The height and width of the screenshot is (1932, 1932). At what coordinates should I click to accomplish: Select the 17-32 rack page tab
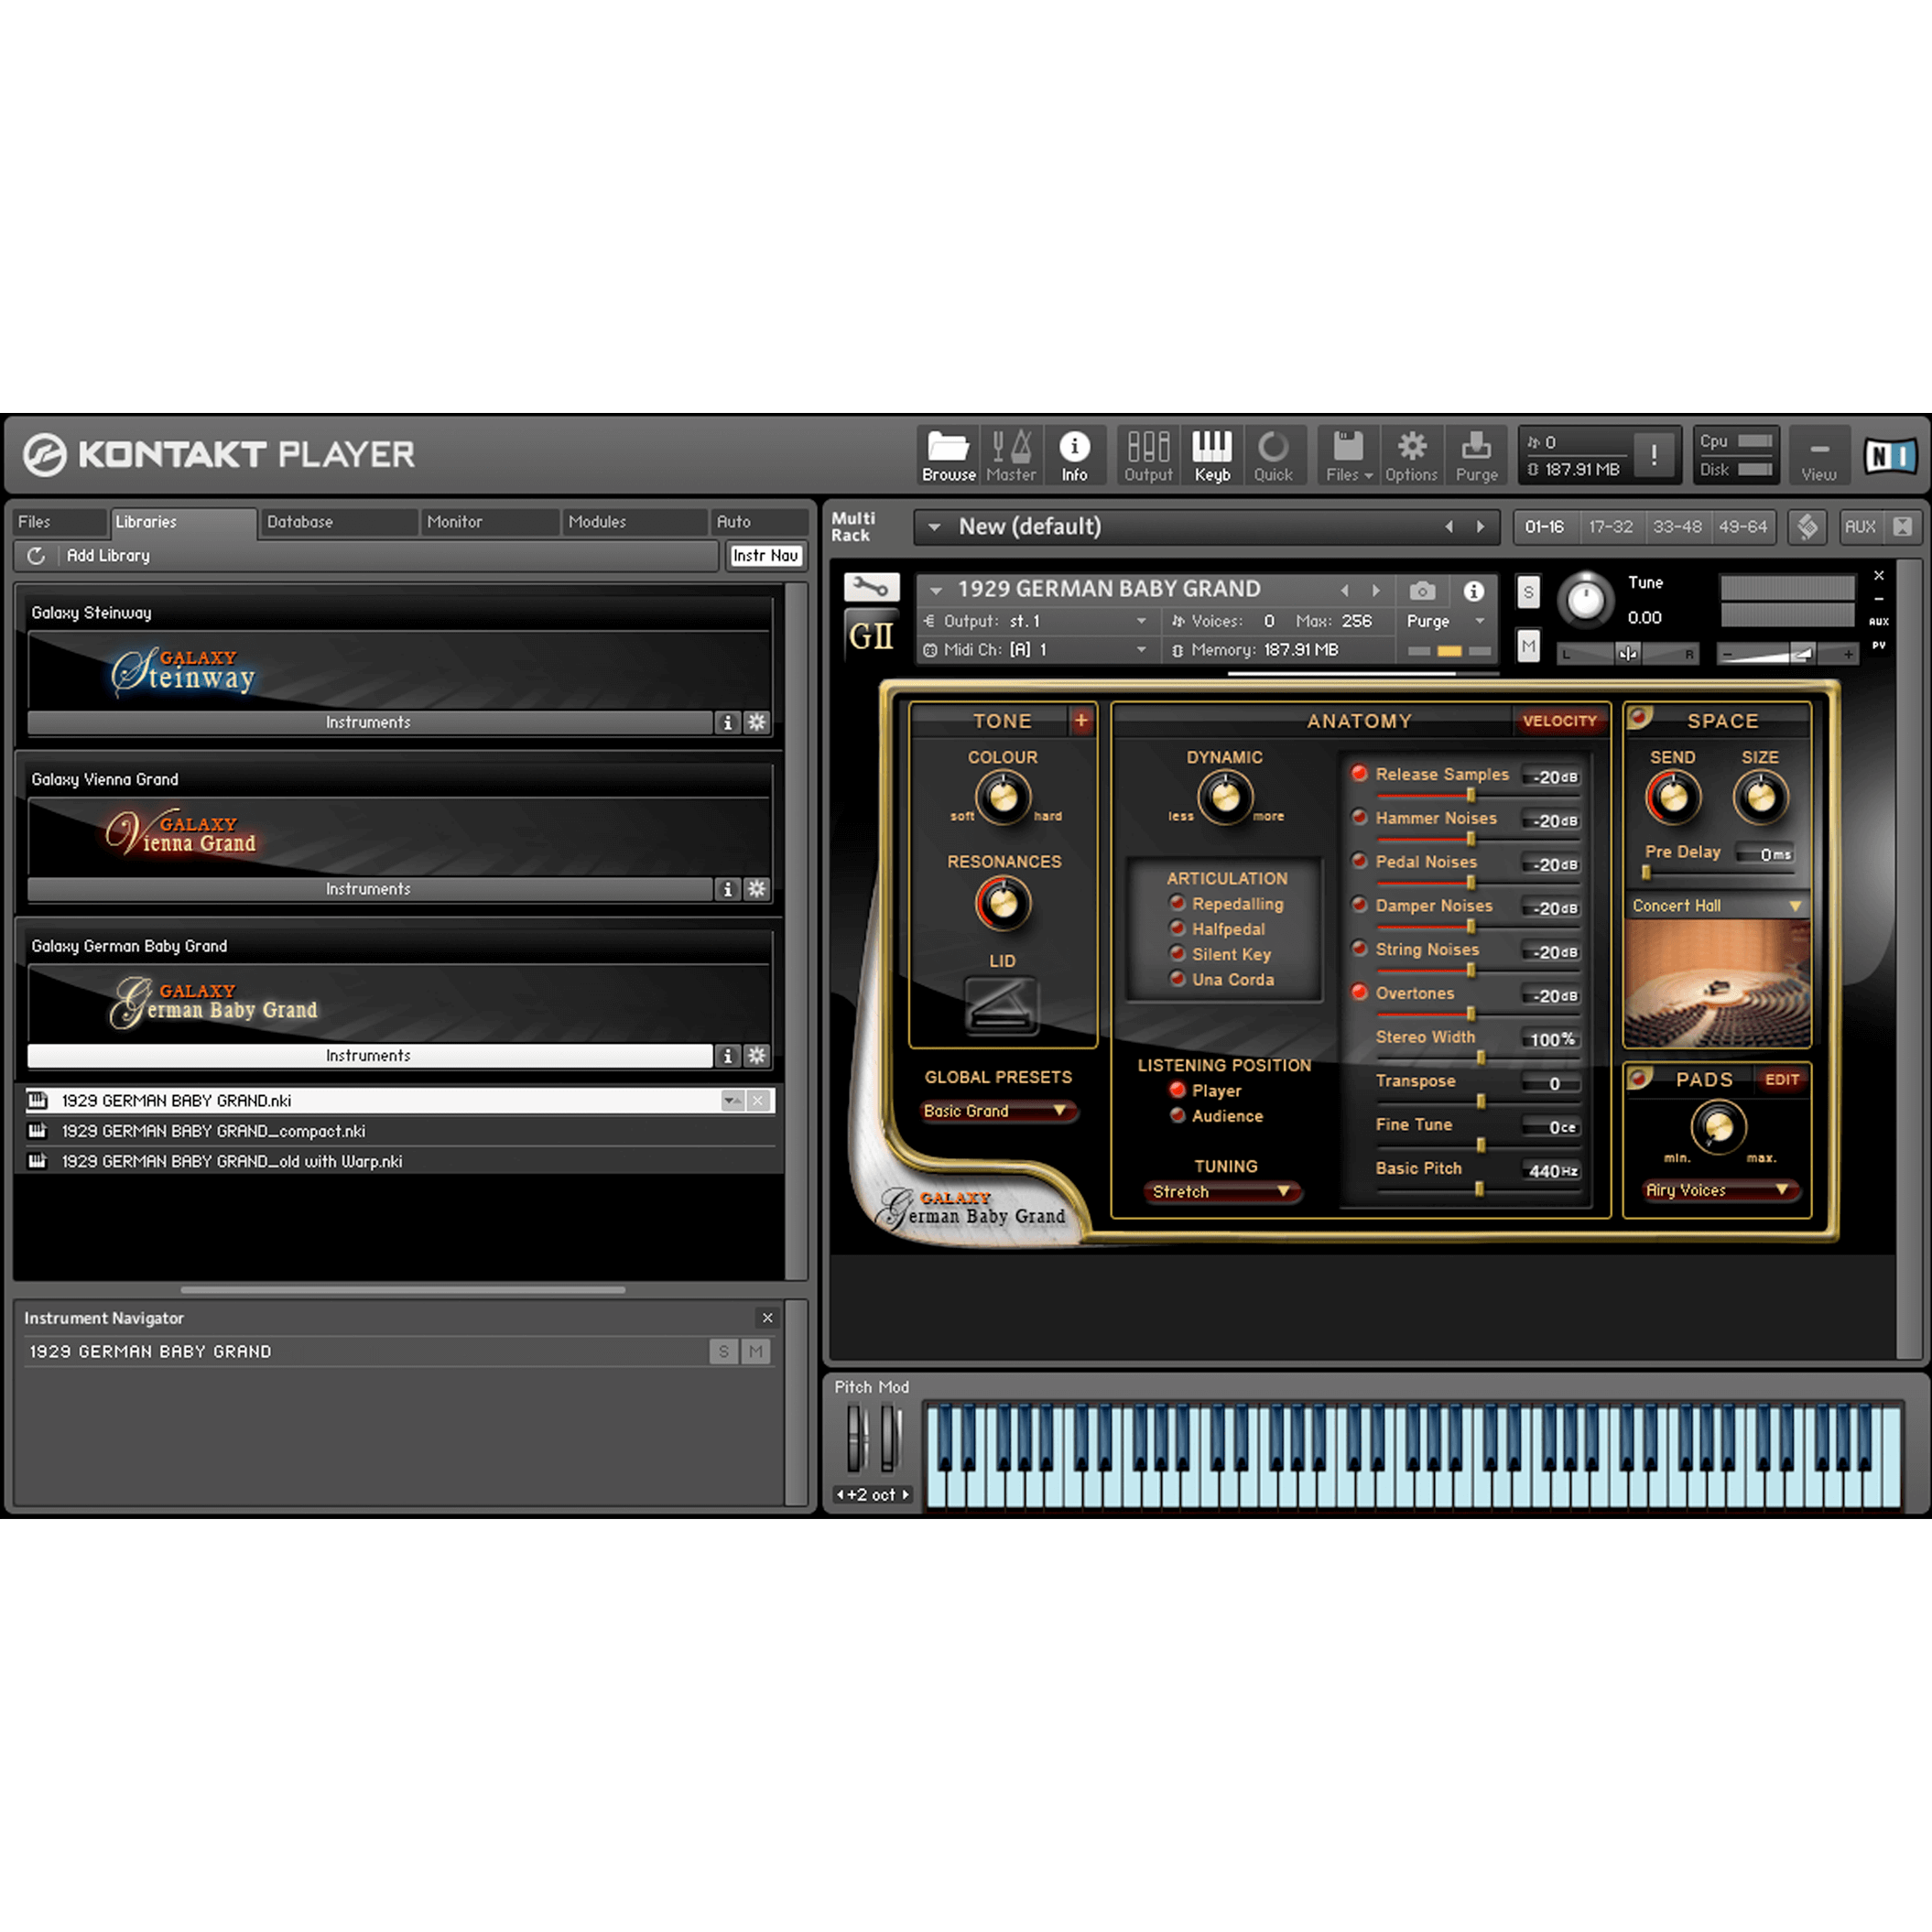1611,526
